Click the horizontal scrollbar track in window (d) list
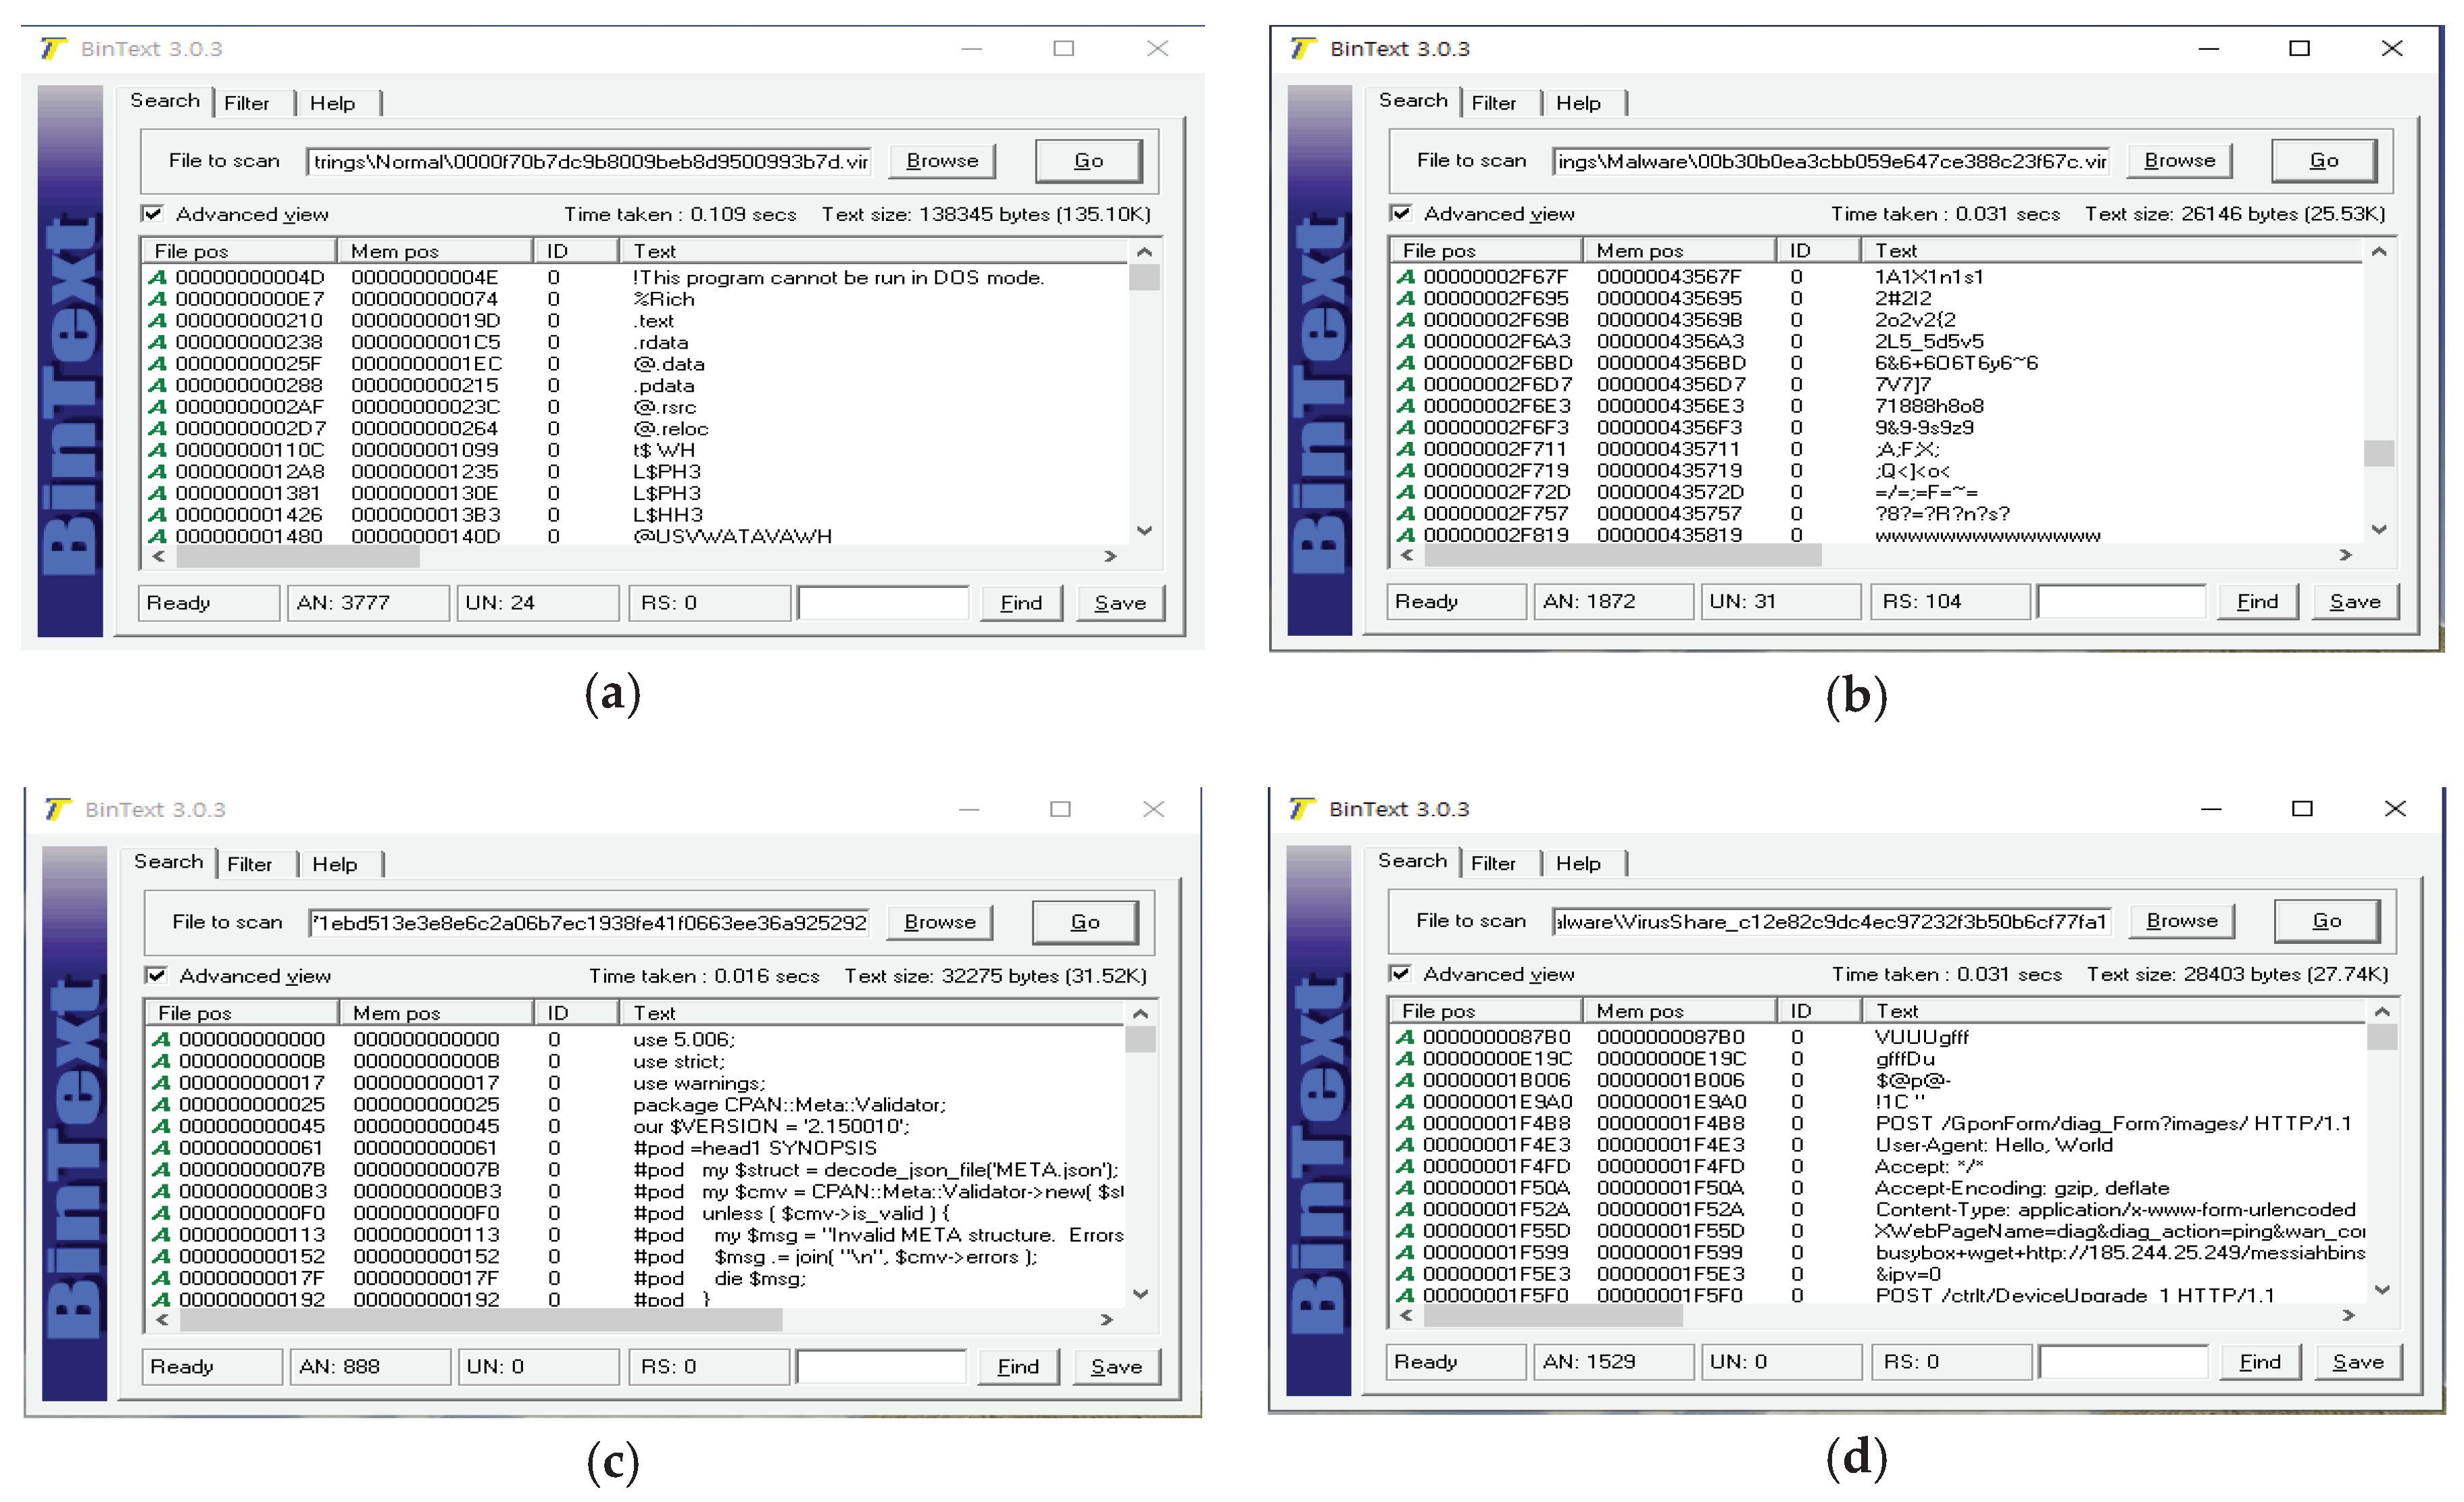 (x=2000, y=1316)
